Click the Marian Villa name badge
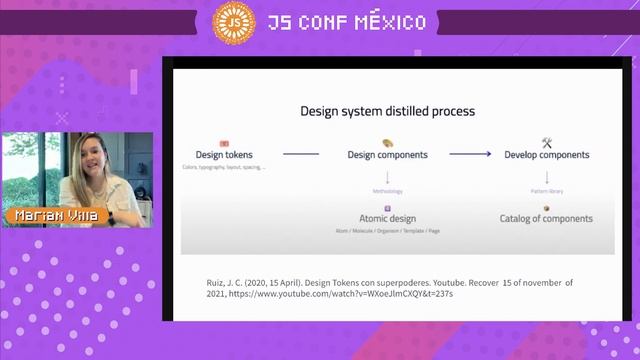 (57, 216)
